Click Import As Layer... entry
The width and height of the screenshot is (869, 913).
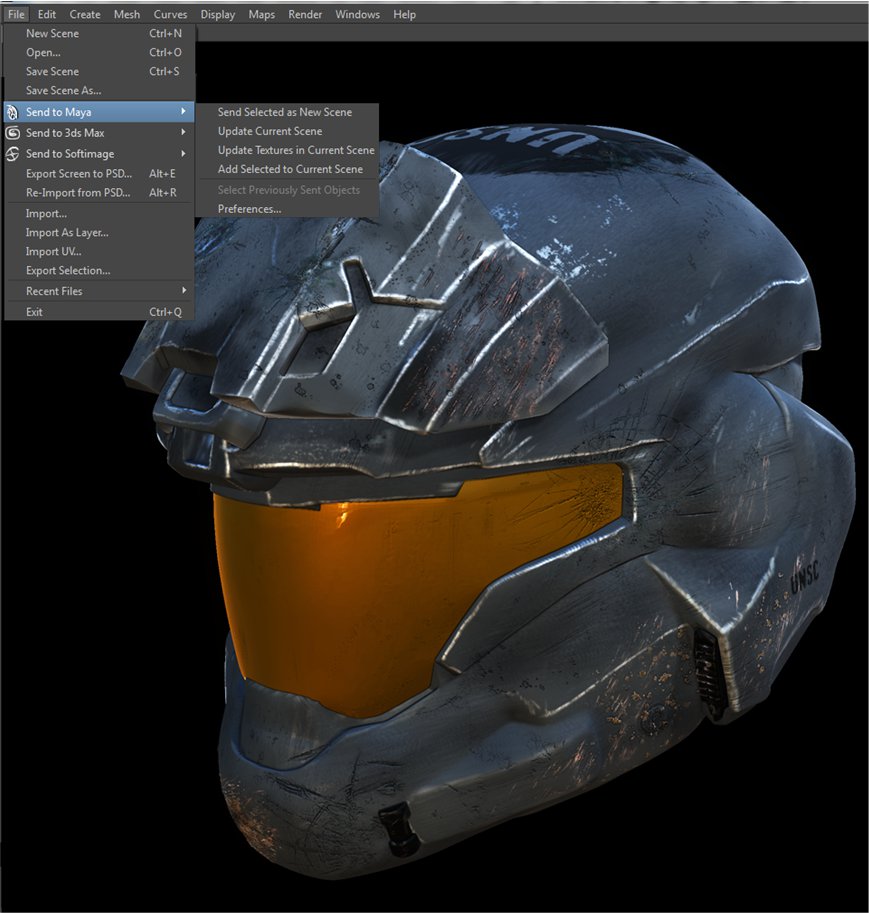pyautogui.click(x=100, y=232)
